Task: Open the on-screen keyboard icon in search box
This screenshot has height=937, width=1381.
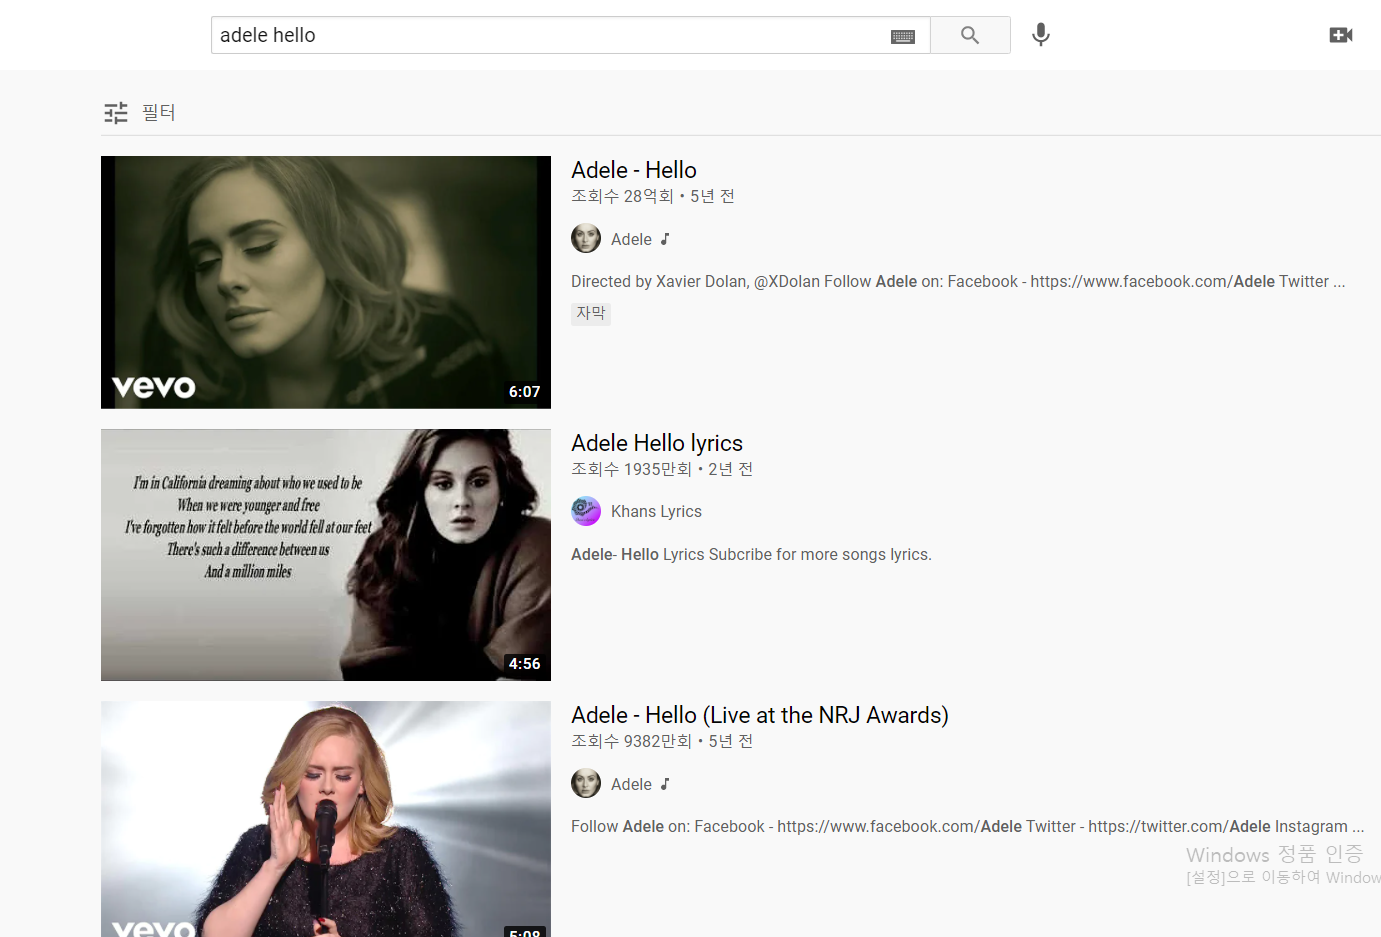Action: [x=903, y=36]
